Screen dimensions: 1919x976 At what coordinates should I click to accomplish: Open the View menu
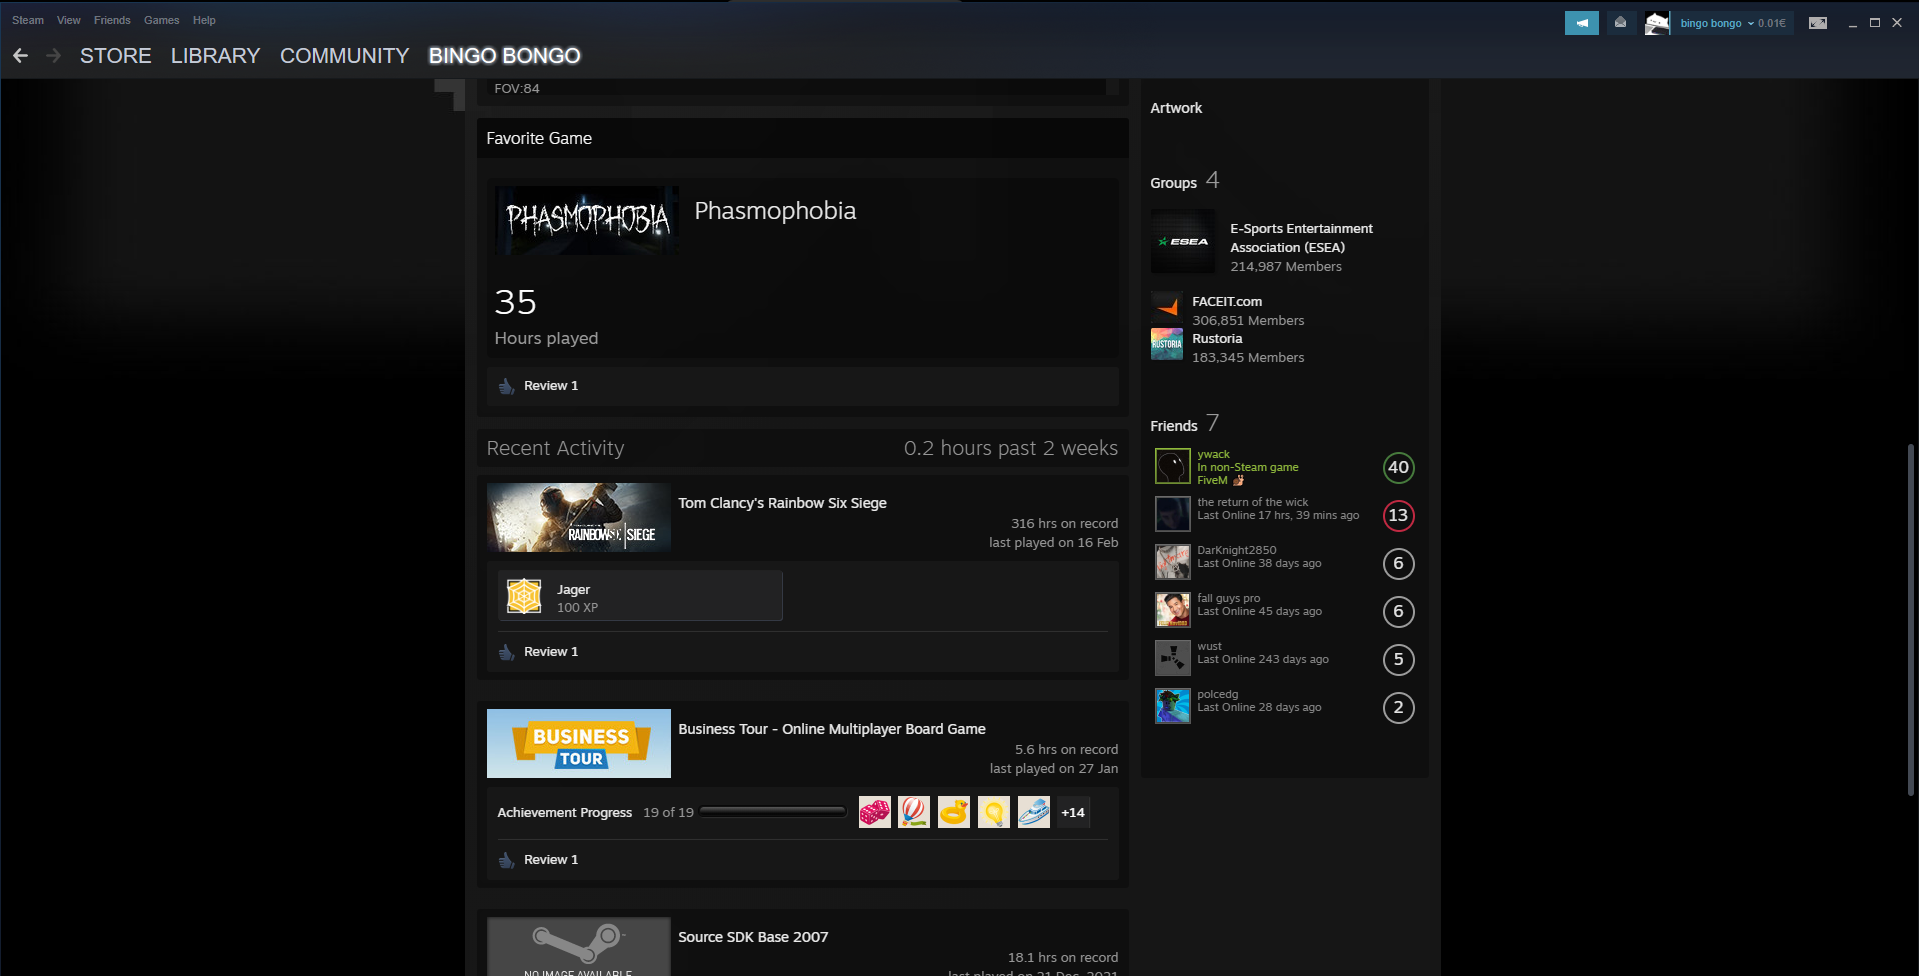[x=69, y=20]
